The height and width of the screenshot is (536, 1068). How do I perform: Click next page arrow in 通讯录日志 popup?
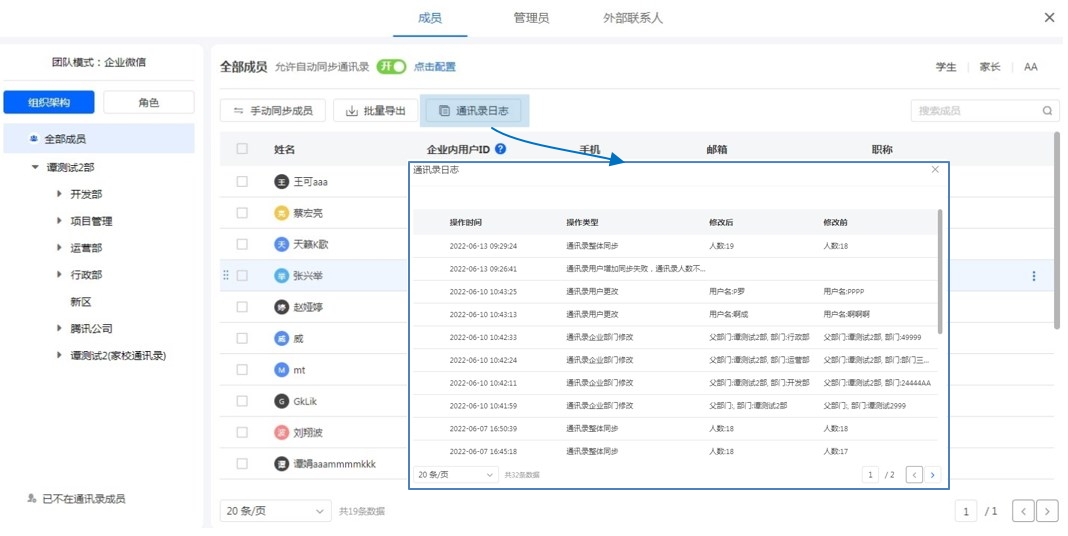point(932,475)
